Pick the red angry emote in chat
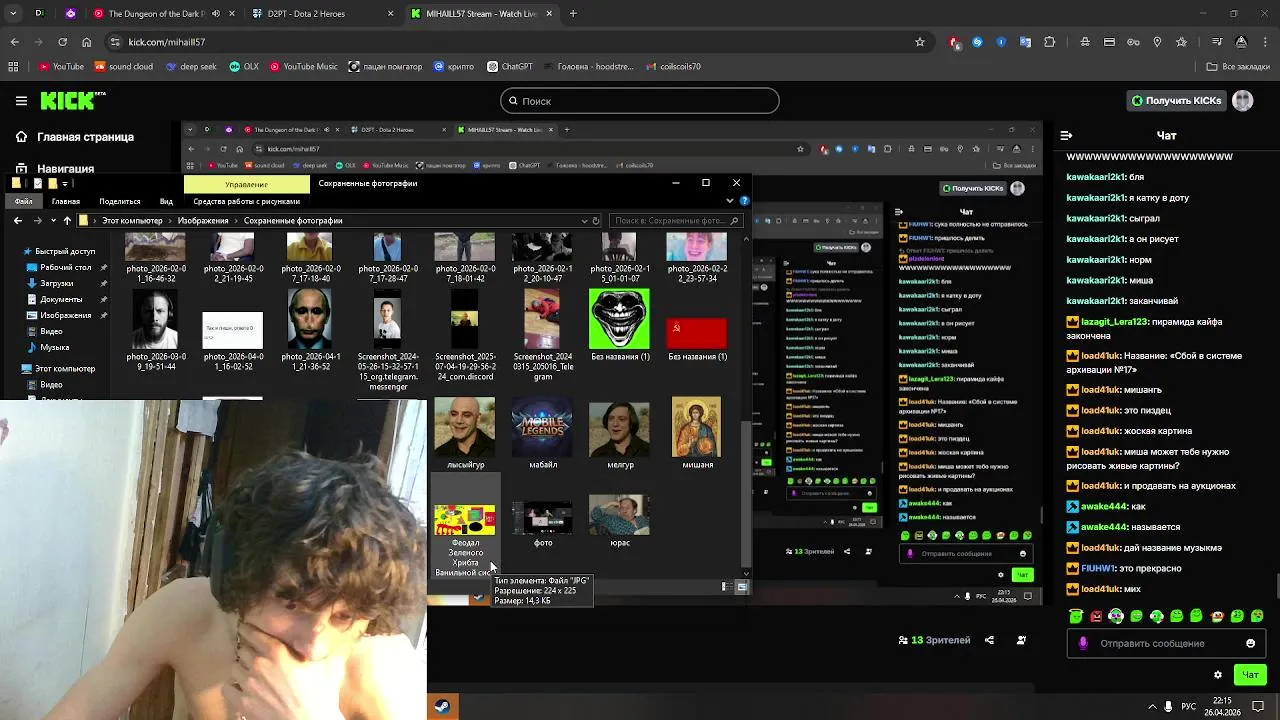Image resolution: width=1280 pixels, height=720 pixels. coord(1096,616)
